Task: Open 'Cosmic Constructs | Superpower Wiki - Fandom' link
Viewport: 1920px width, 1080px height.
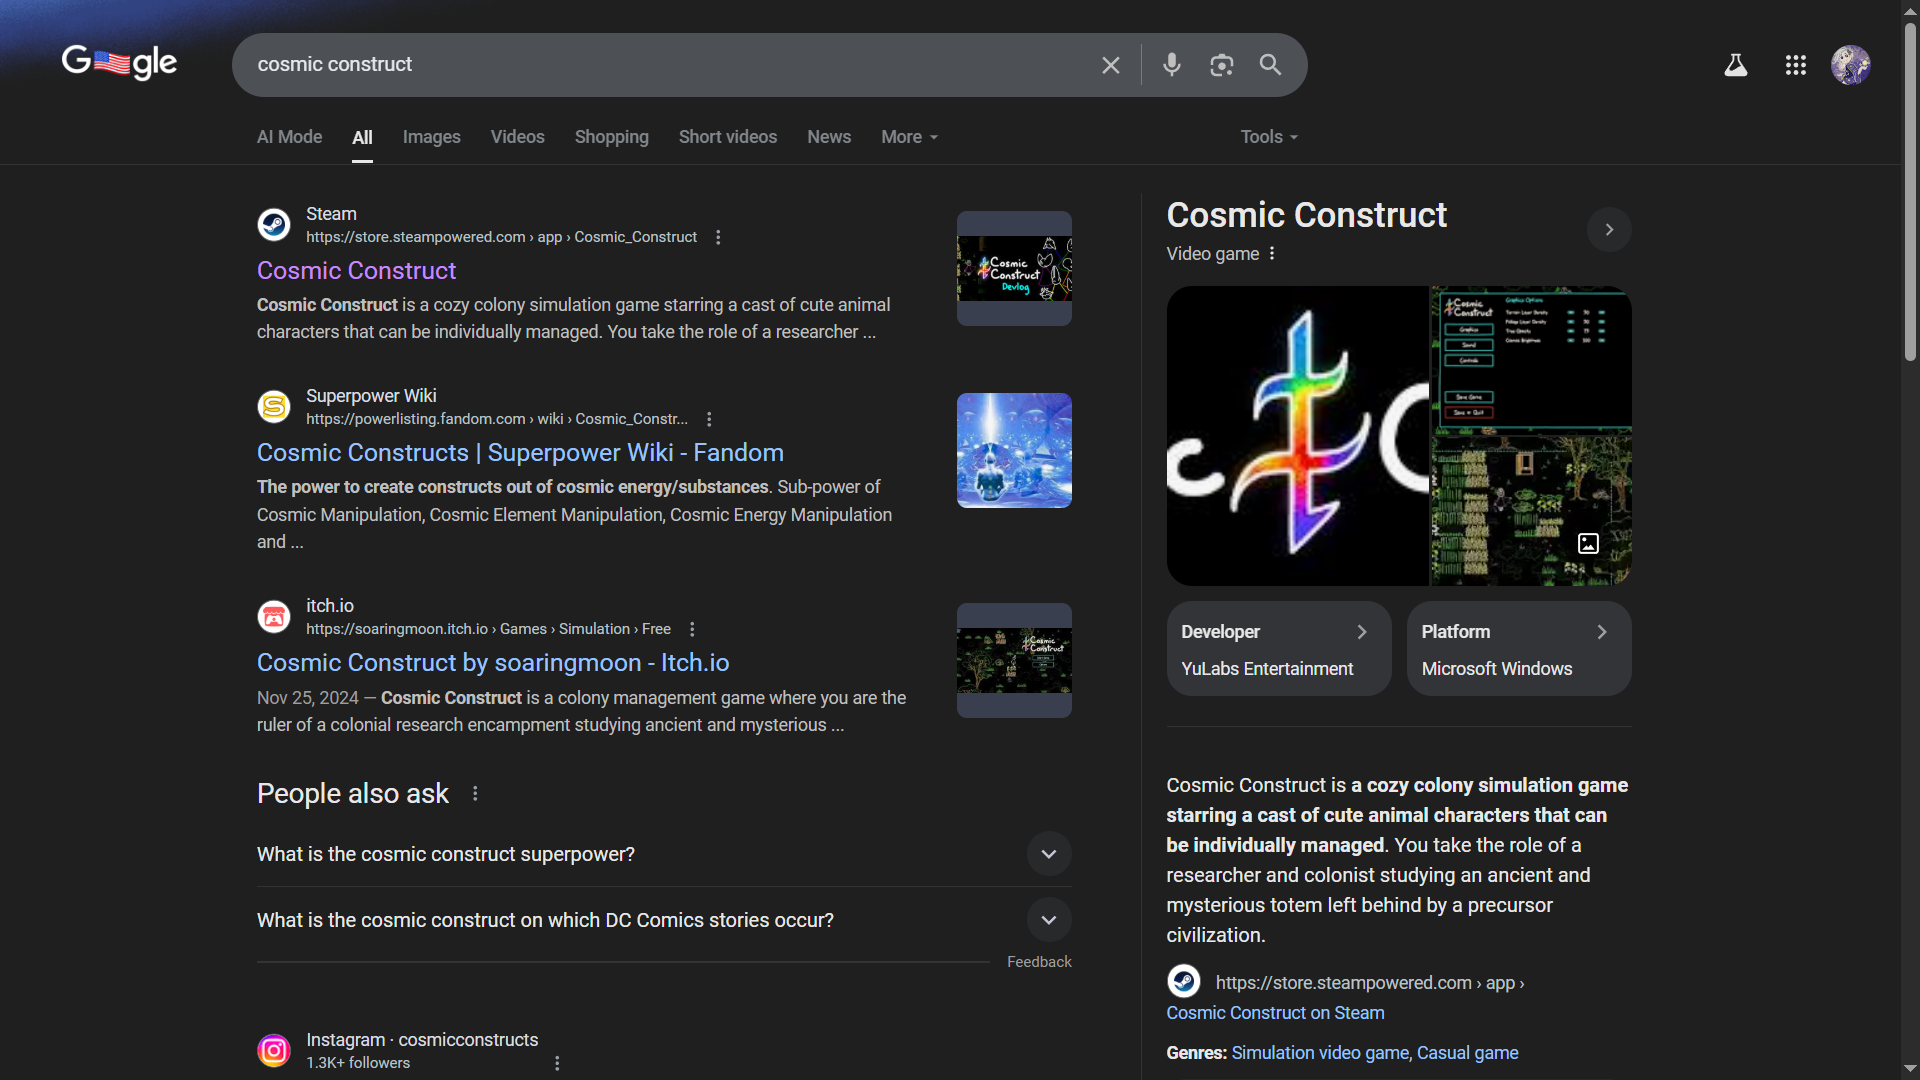Action: 520,452
